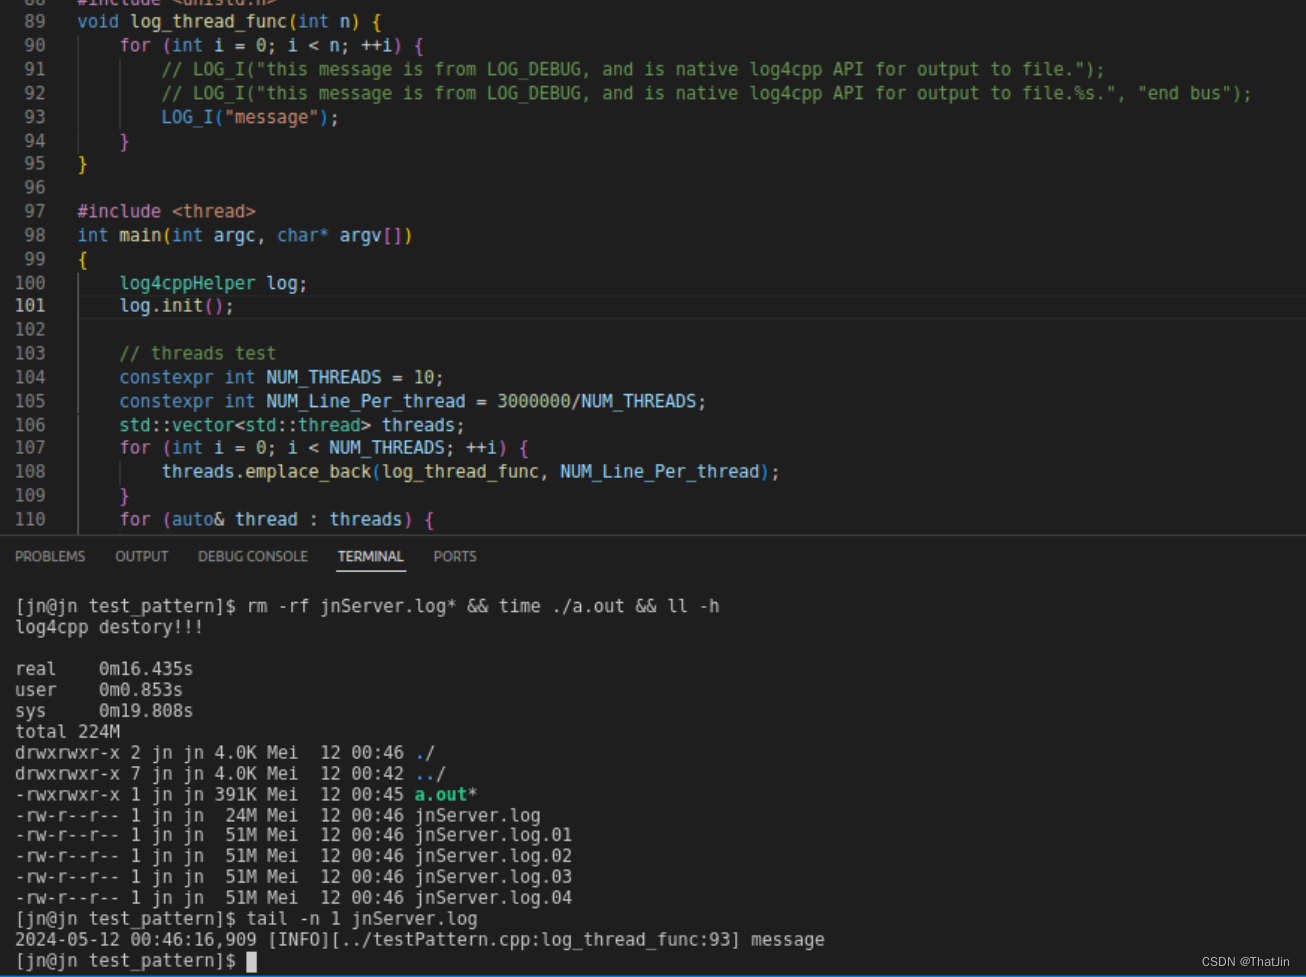Click jnServer.log.02 in the terminal listing

[493, 856]
